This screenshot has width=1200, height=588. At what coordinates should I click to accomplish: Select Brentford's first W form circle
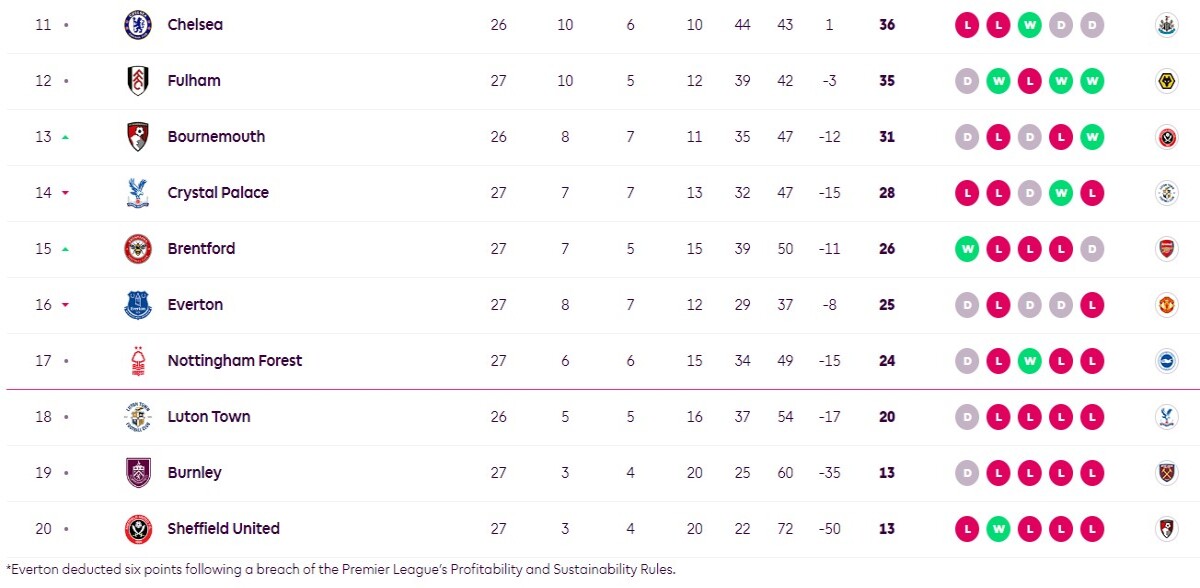coord(966,249)
